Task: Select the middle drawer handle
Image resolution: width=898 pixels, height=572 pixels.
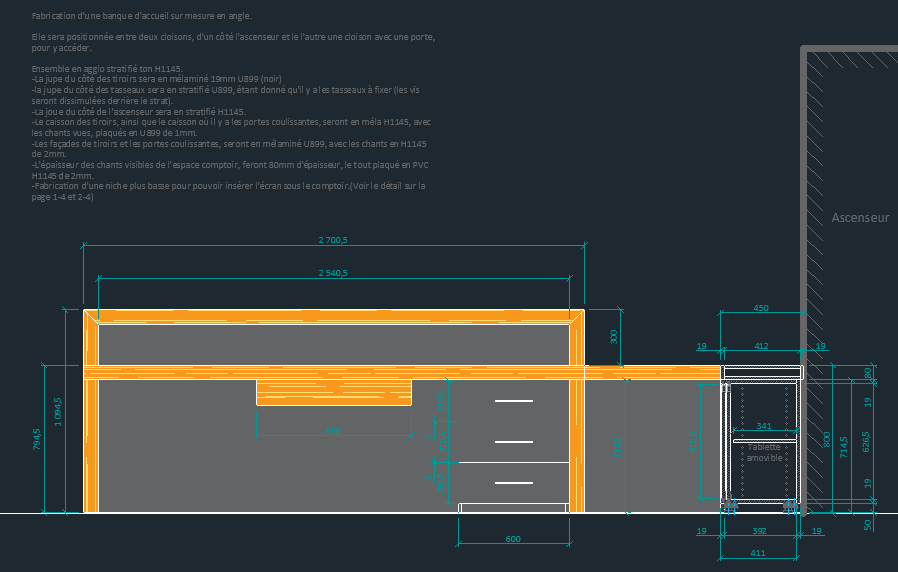Action: coord(514,441)
